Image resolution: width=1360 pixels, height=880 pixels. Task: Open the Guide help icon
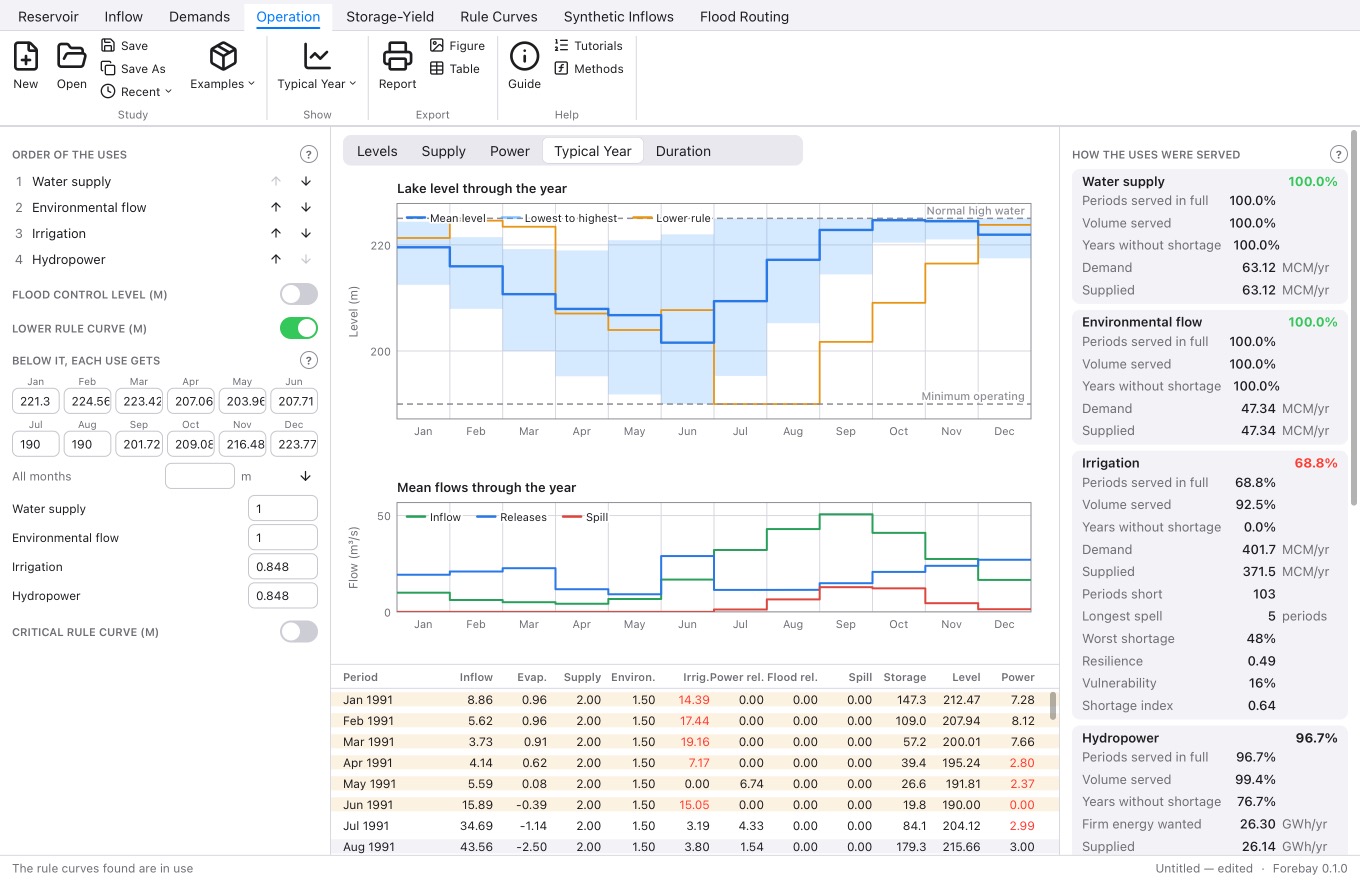click(x=524, y=66)
